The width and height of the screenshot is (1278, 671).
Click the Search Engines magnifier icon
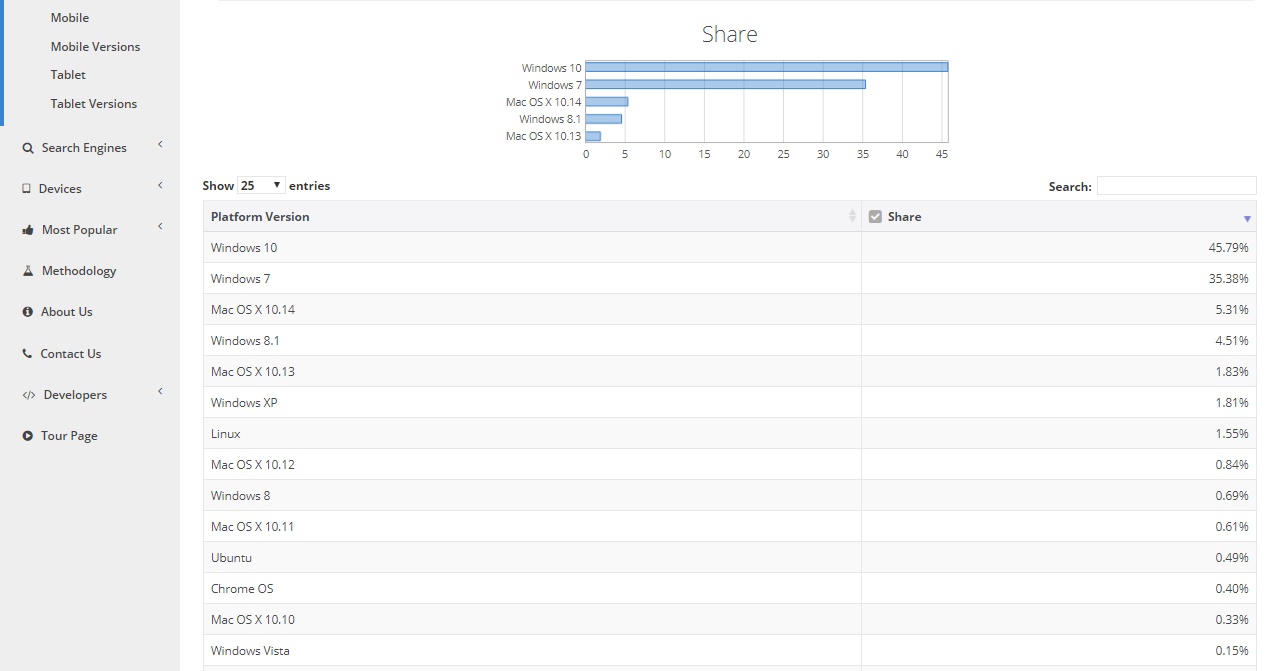click(x=28, y=148)
